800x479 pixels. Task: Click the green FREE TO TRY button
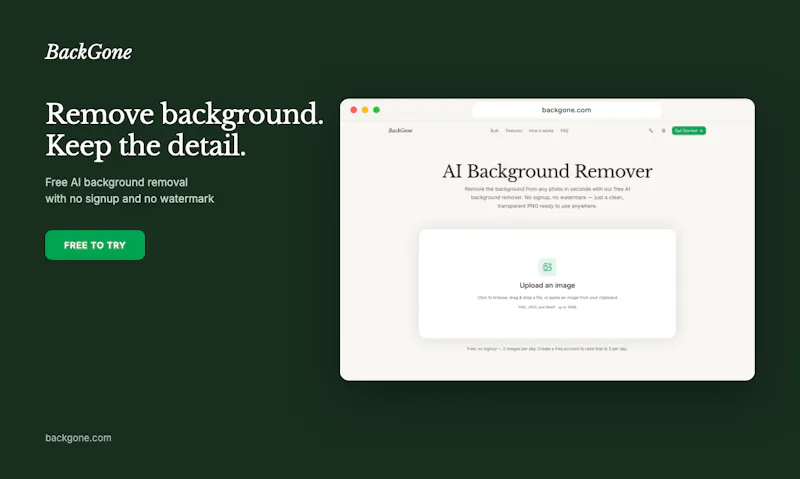tap(95, 245)
